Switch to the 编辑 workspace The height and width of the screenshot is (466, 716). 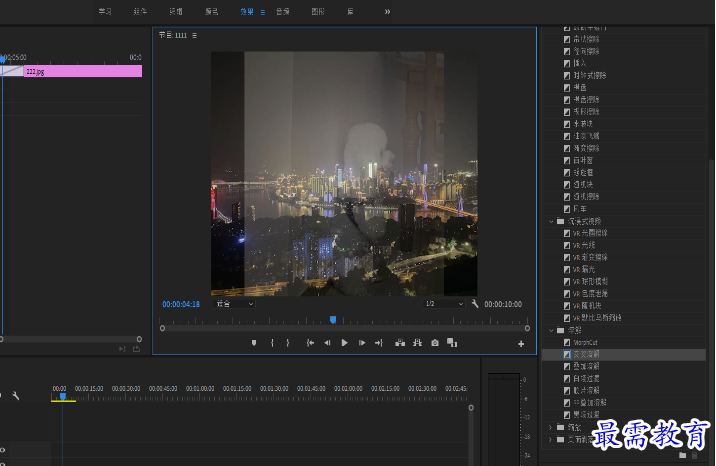[x=176, y=11]
